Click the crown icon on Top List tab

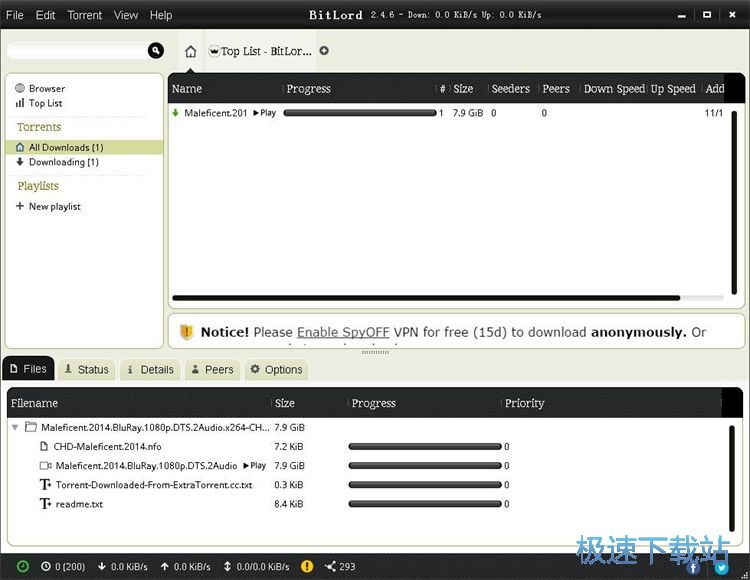pos(214,51)
